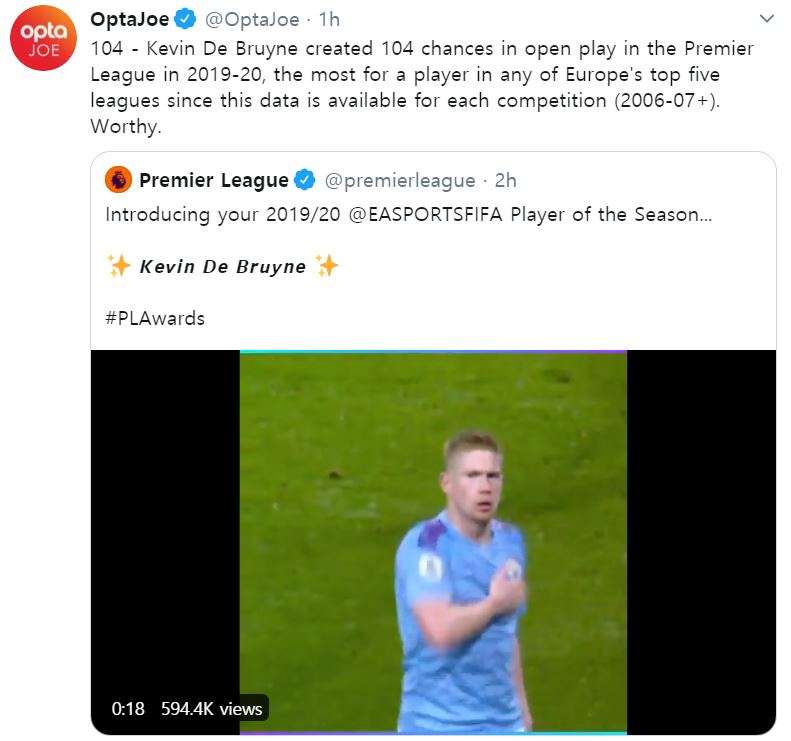Image resolution: width=791 pixels, height=741 pixels.
Task: Click the sparkles emoji after Kevin De Bruyne
Action: coord(326,266)
